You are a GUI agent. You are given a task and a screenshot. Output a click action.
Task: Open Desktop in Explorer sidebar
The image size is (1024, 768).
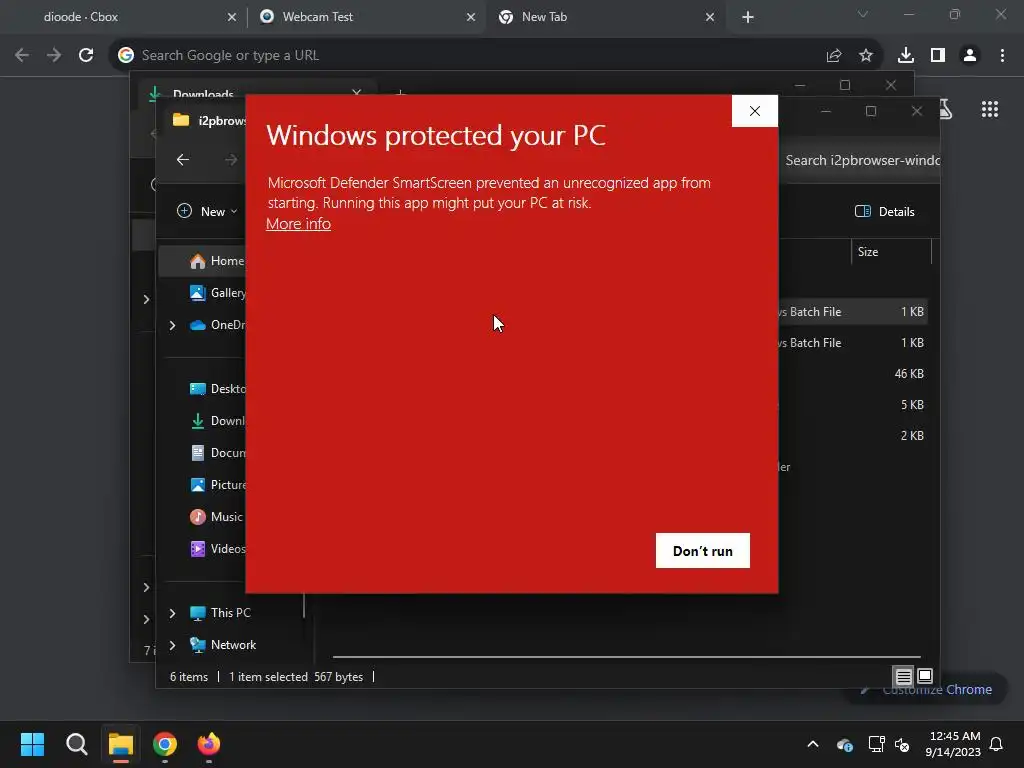coord(217,389)
